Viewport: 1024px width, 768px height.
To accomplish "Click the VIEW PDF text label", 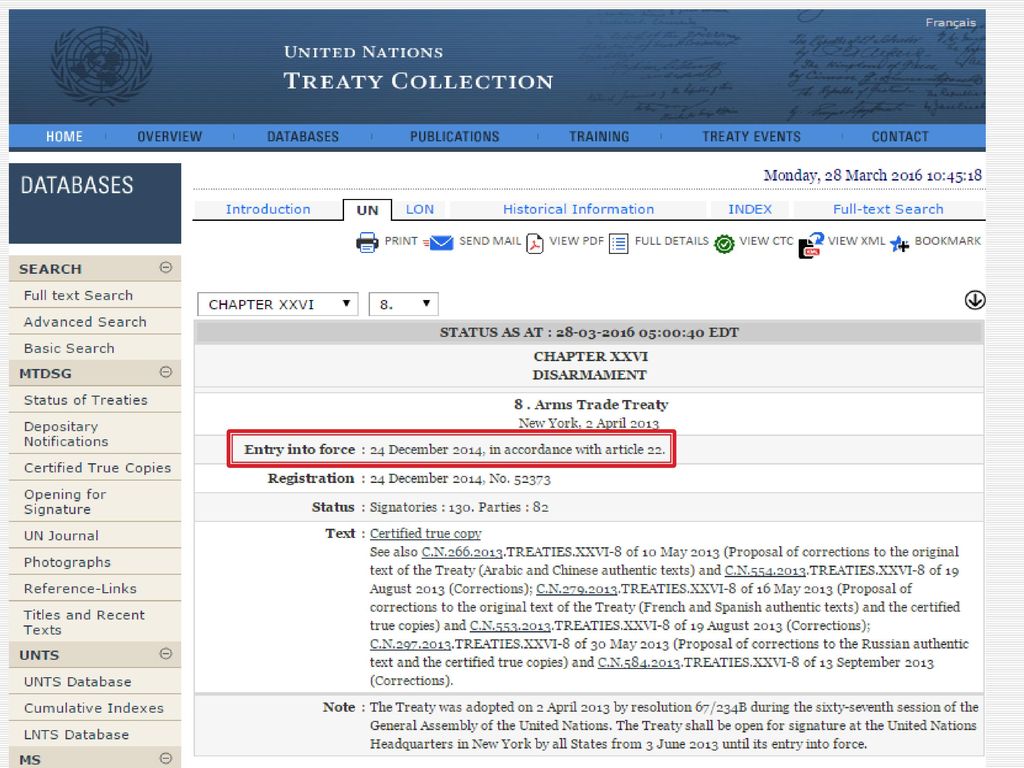I will click(577, 241).
